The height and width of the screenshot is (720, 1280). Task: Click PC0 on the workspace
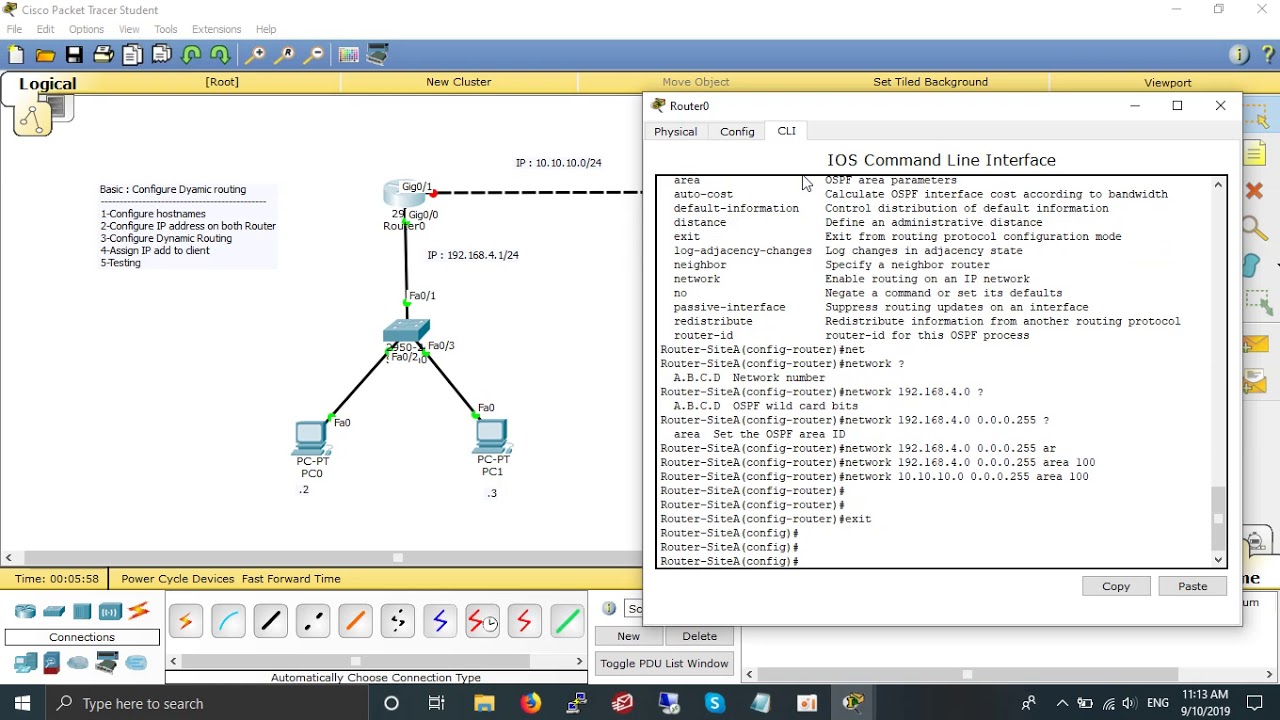[311, 437]
